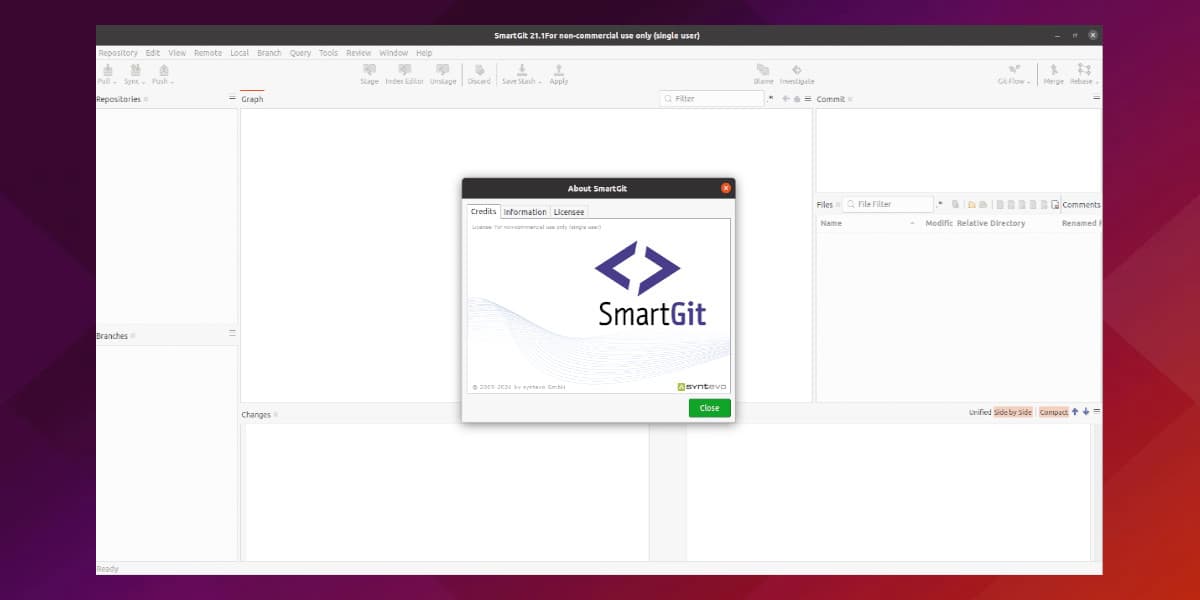Switch to the Information tab
Viewport: 1200px width, 600px height.
524,212
